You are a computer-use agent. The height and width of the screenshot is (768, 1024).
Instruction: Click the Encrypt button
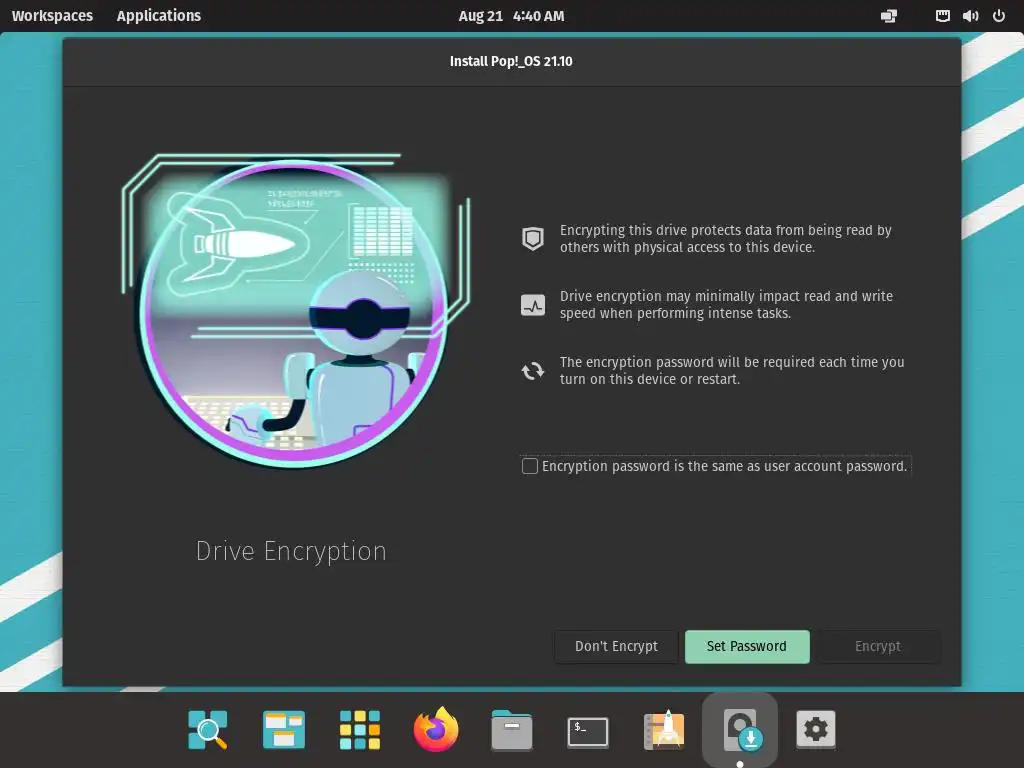point(878,647)
